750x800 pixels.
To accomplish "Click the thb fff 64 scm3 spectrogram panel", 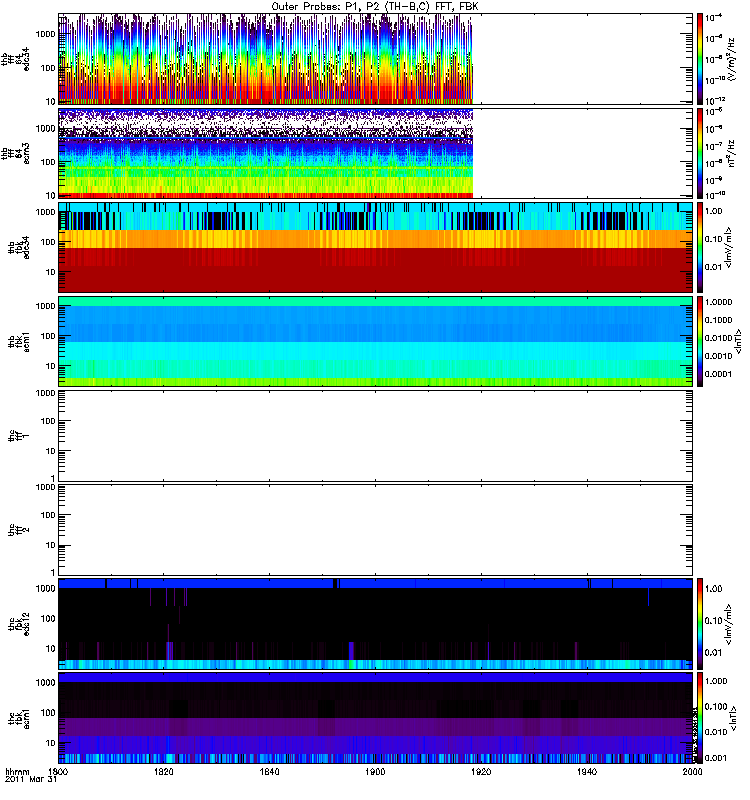I will [x=376, y=153].
